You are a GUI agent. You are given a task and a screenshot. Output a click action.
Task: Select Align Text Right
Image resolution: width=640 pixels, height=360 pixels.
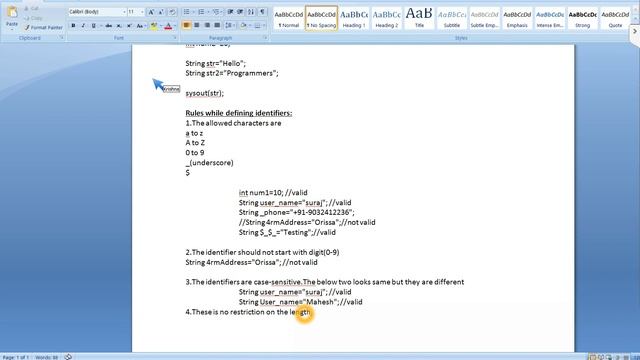click(207, 26)
